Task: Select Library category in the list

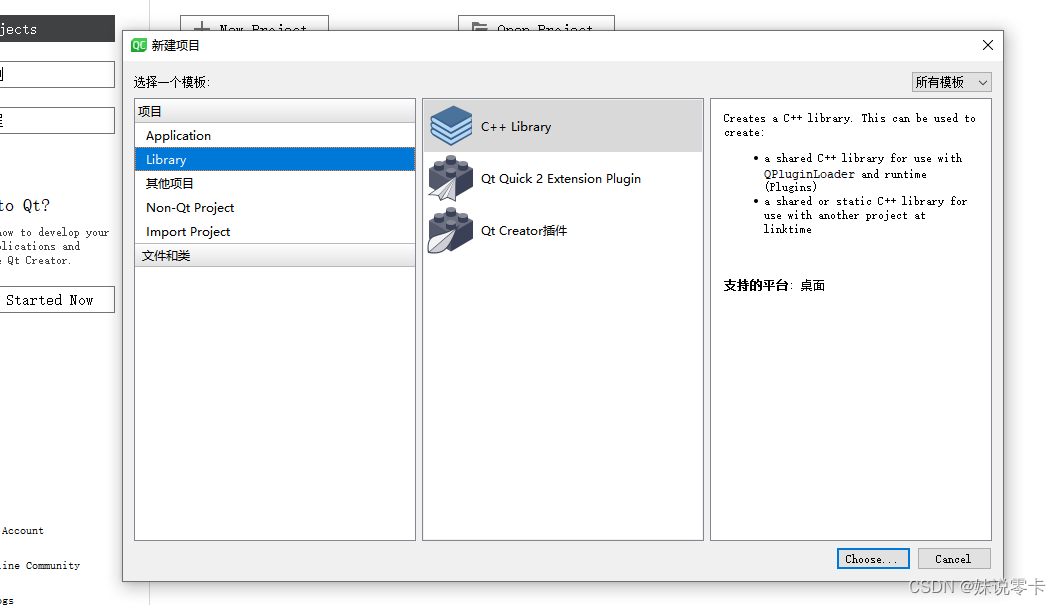Action: pyautogui.click(x=275, y=160)
